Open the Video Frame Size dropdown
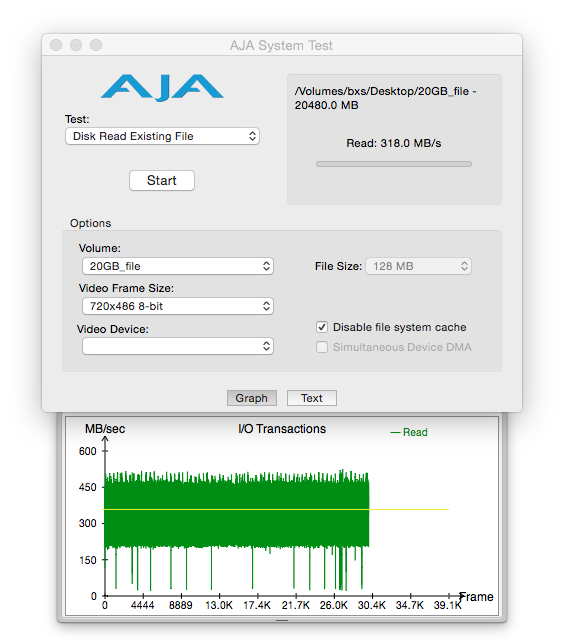Screen dimensions: 564x644 178,306
